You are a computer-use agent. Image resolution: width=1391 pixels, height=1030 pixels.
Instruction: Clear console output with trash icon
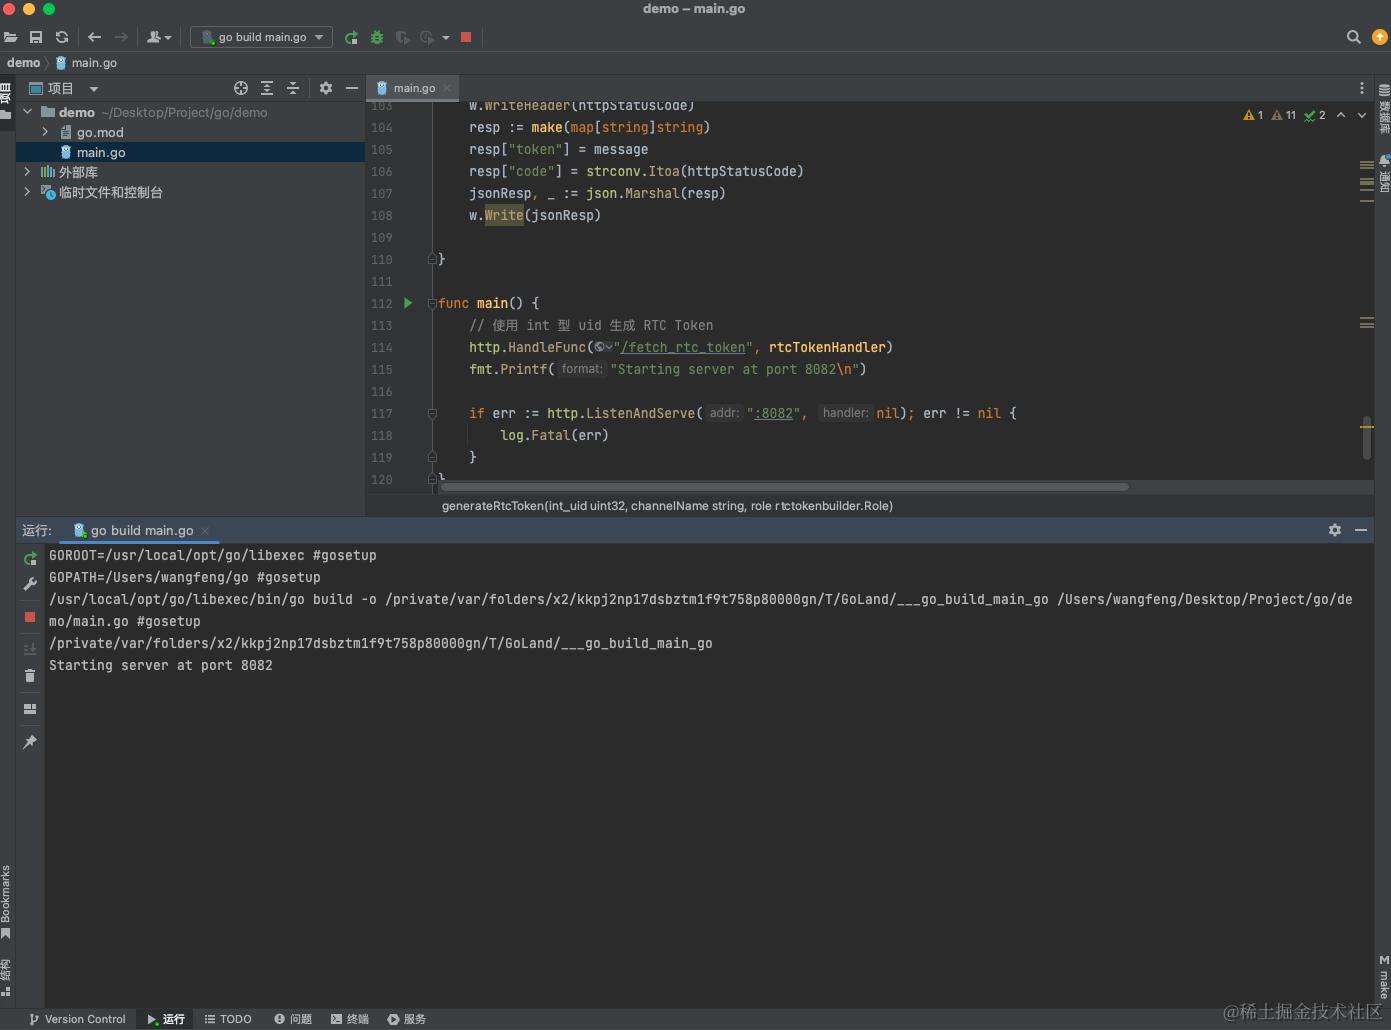pos(30,676)
